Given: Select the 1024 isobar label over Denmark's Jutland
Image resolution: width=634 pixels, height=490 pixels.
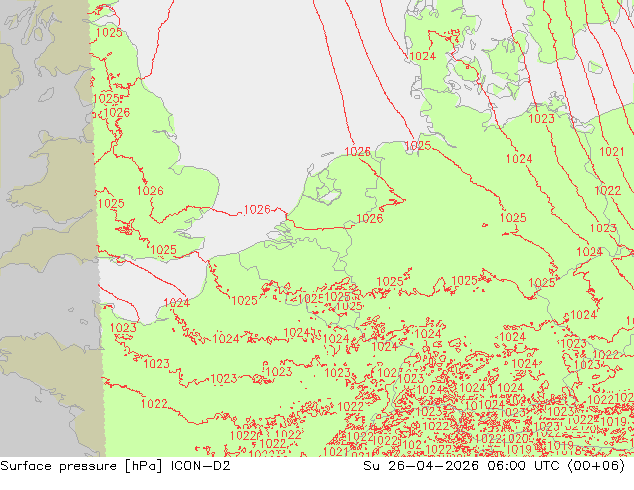Looking at the screenshot, I should point(423,56).
